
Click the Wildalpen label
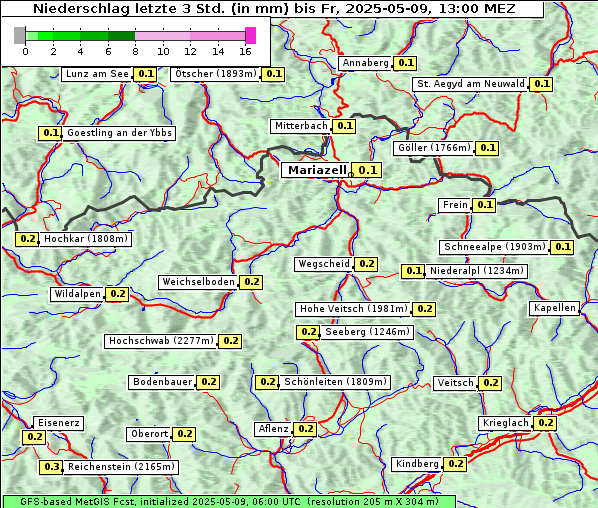click(x=77, y=294)
